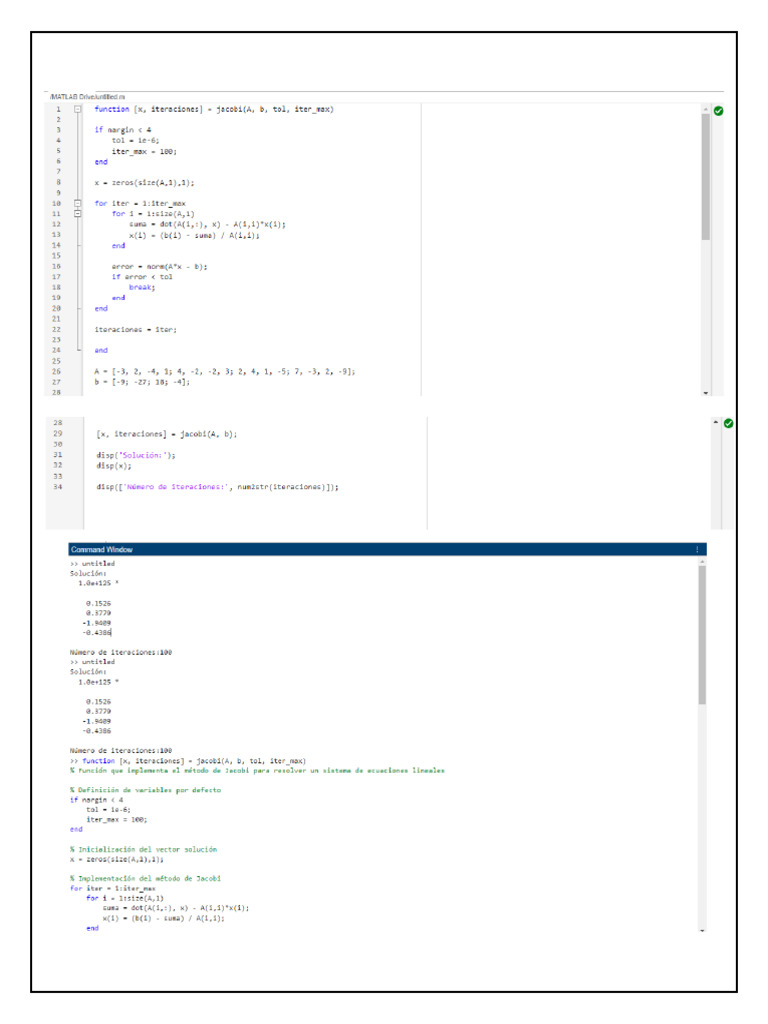Click the top editor's scroll-down arrow
Image resolution: width=768 pixels, height=1024 pixels.
pyautogui.click(x=705, y=392)
